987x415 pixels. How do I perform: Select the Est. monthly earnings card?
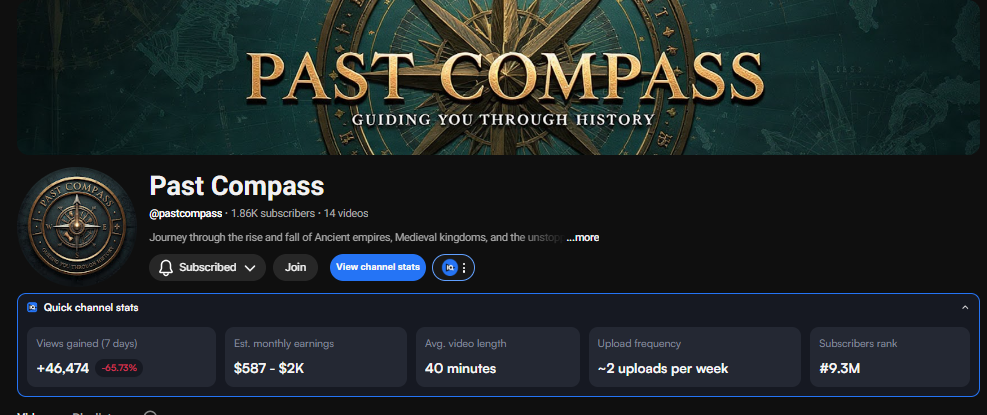[314, 356]
